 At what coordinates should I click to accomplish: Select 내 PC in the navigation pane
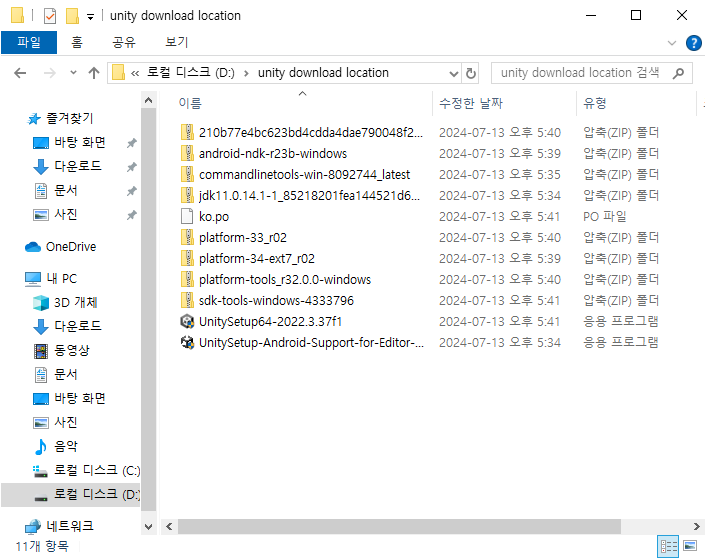(51, 279)
